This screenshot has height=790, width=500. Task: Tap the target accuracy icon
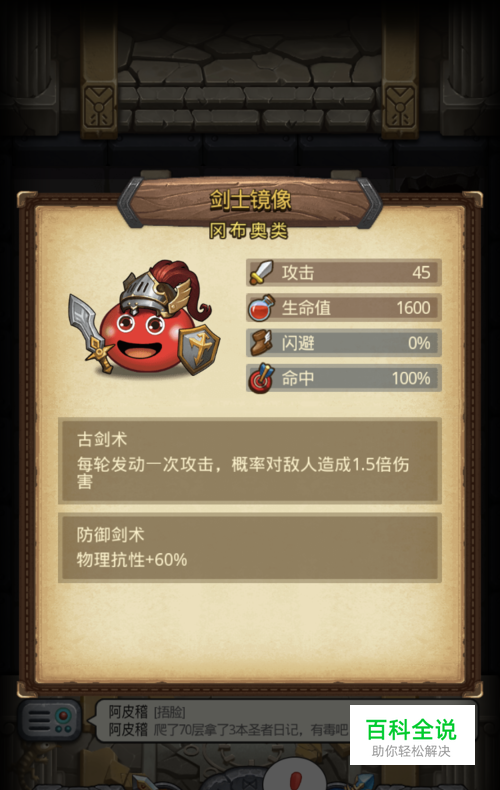pyautogui.click(x=261, y=378)
